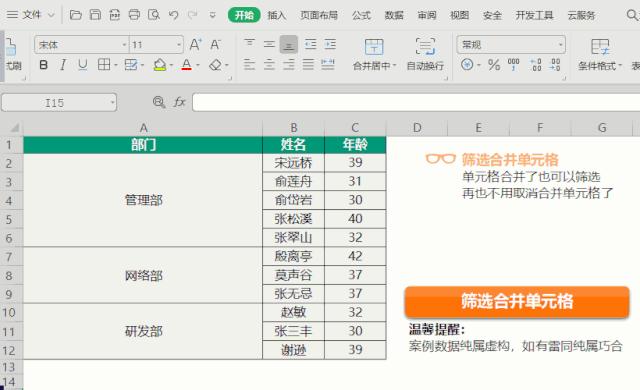Click the orange 筛选合并单元格 button
The width and height of the screenshot is (640, 390).
pos(517,301)
